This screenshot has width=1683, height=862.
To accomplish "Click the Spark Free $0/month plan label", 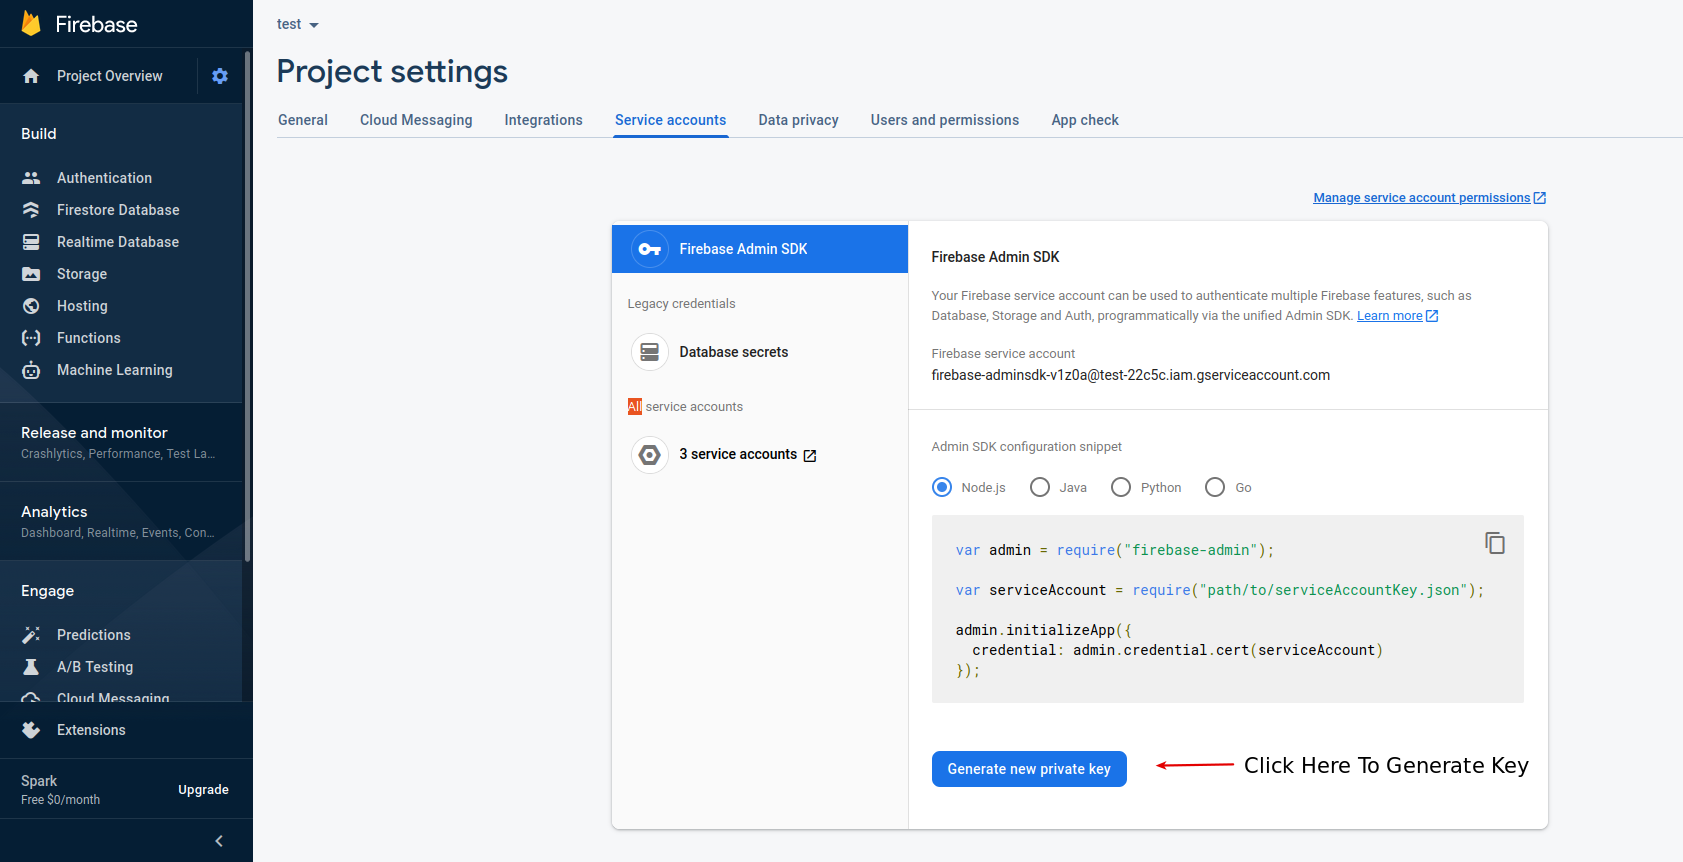I will click(x=60, y=789).
